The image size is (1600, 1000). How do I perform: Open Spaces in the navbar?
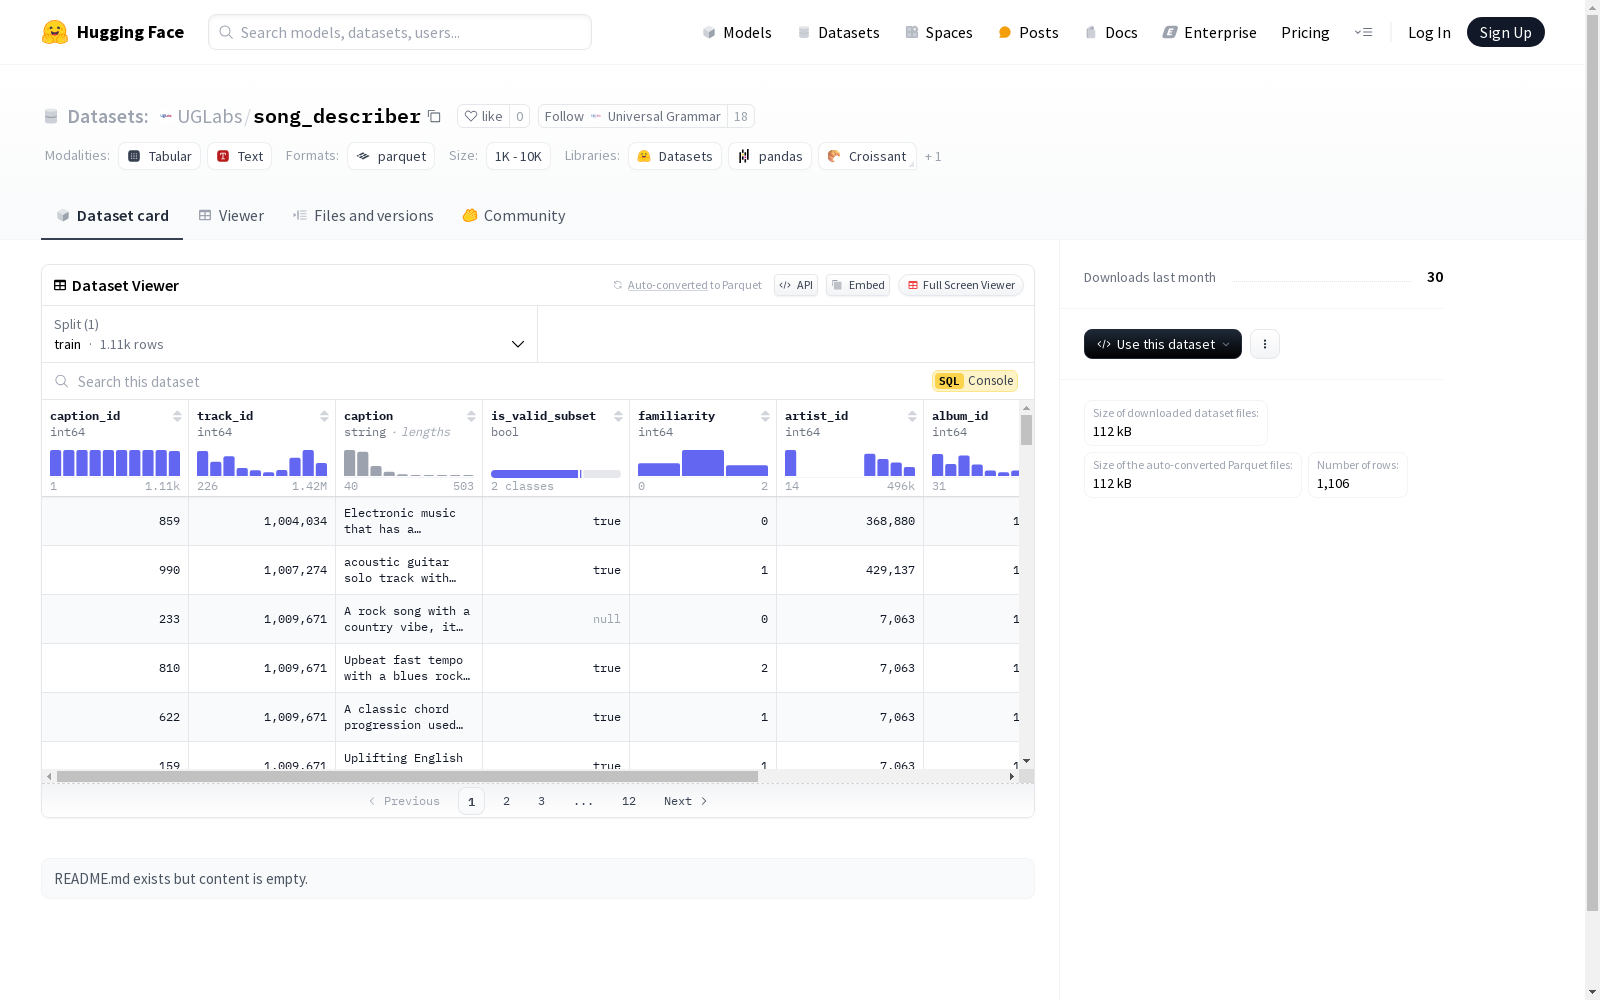pyautogui.click(x=939, y=32)
